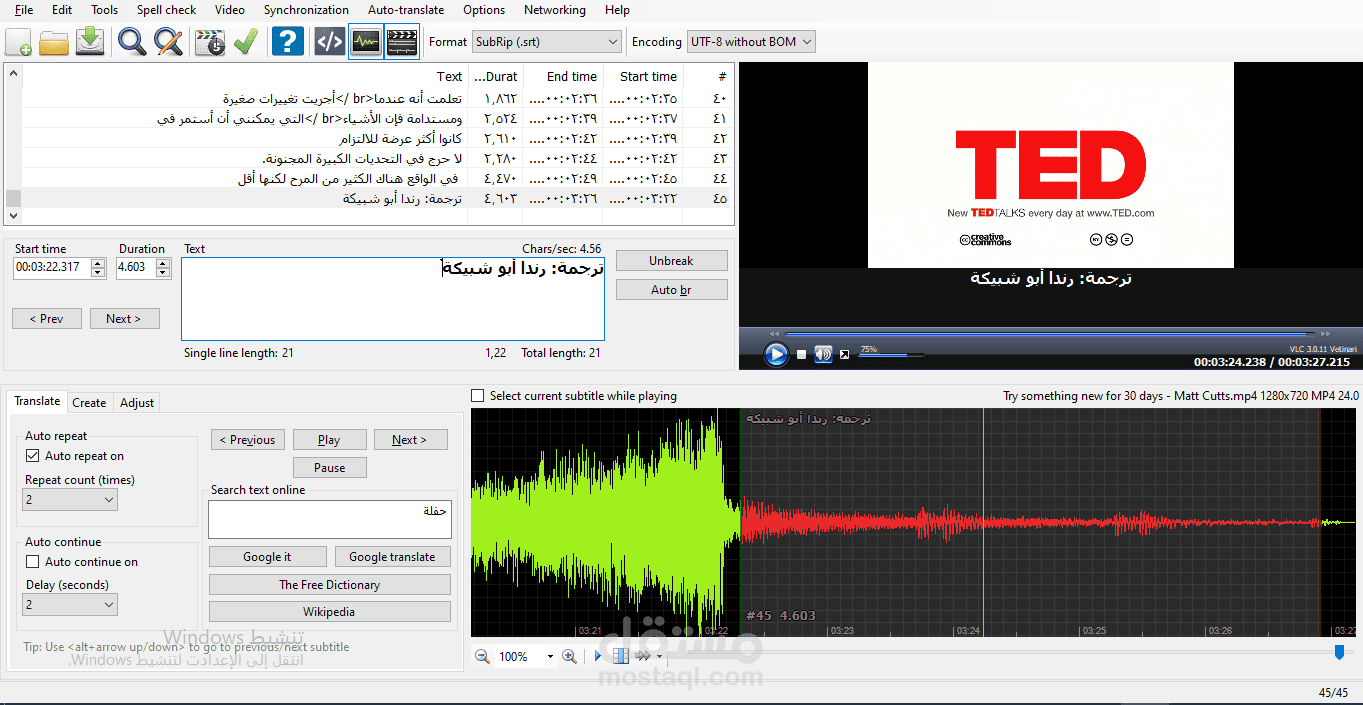Open the Tools menu
This screenshot has width=1363, height=705.
[x=104, y=10]
